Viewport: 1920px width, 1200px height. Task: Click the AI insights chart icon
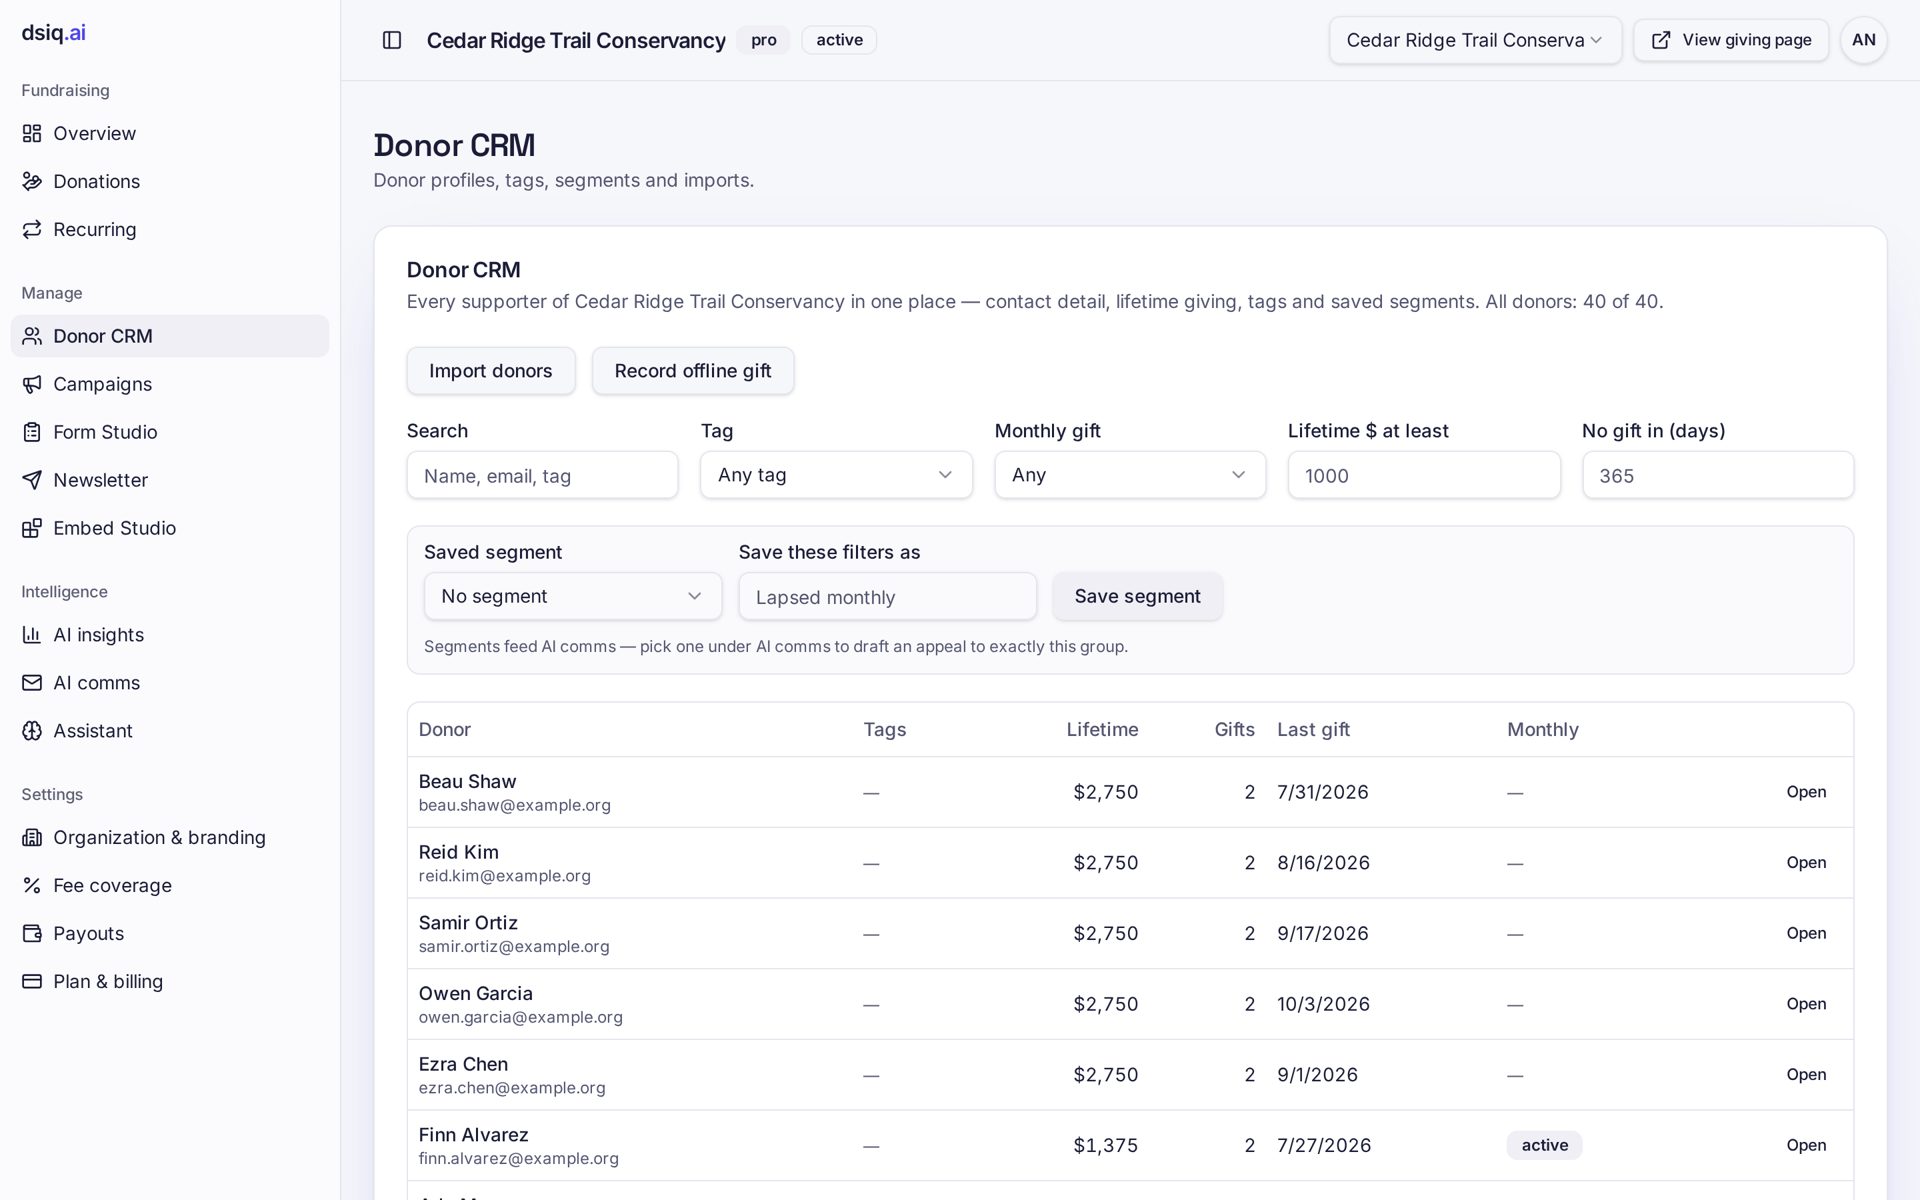click(32, 635)
